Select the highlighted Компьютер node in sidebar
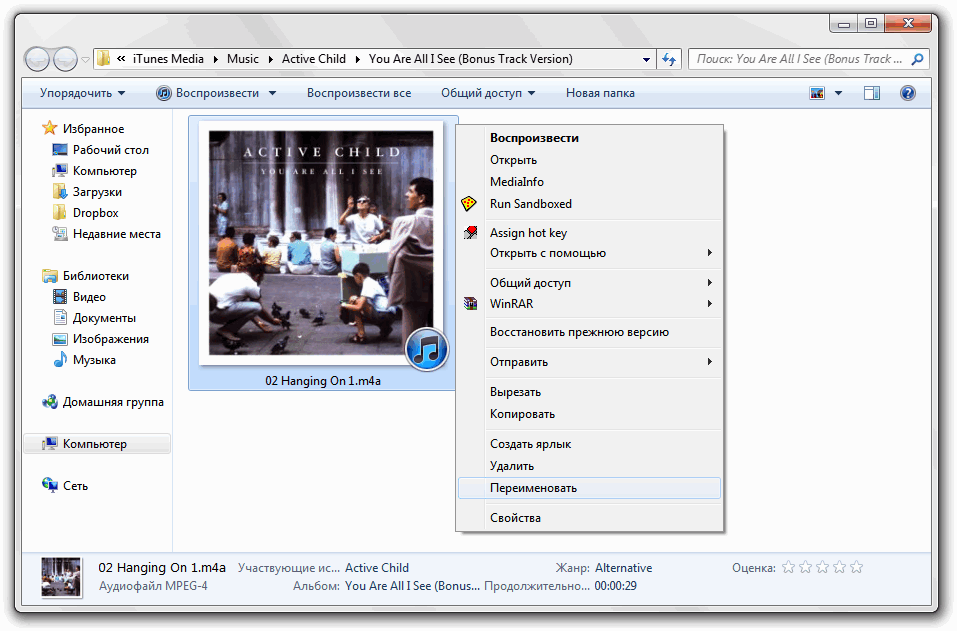 tap(96, 444)
